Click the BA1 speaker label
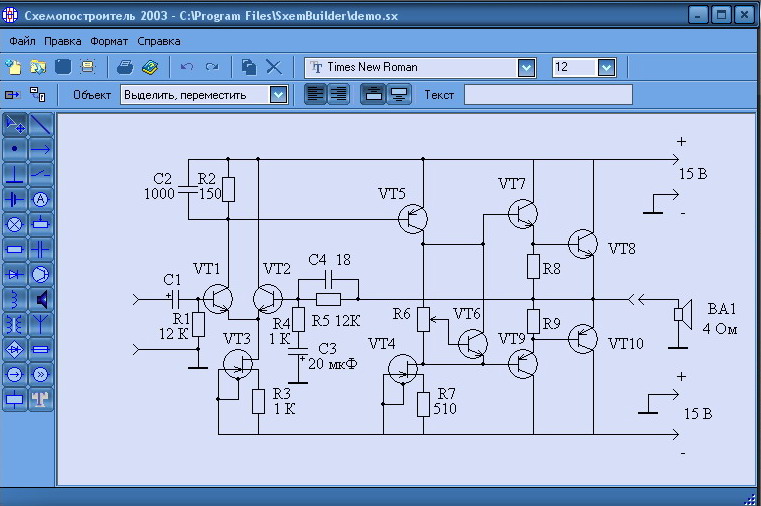 tap(722, 309)
